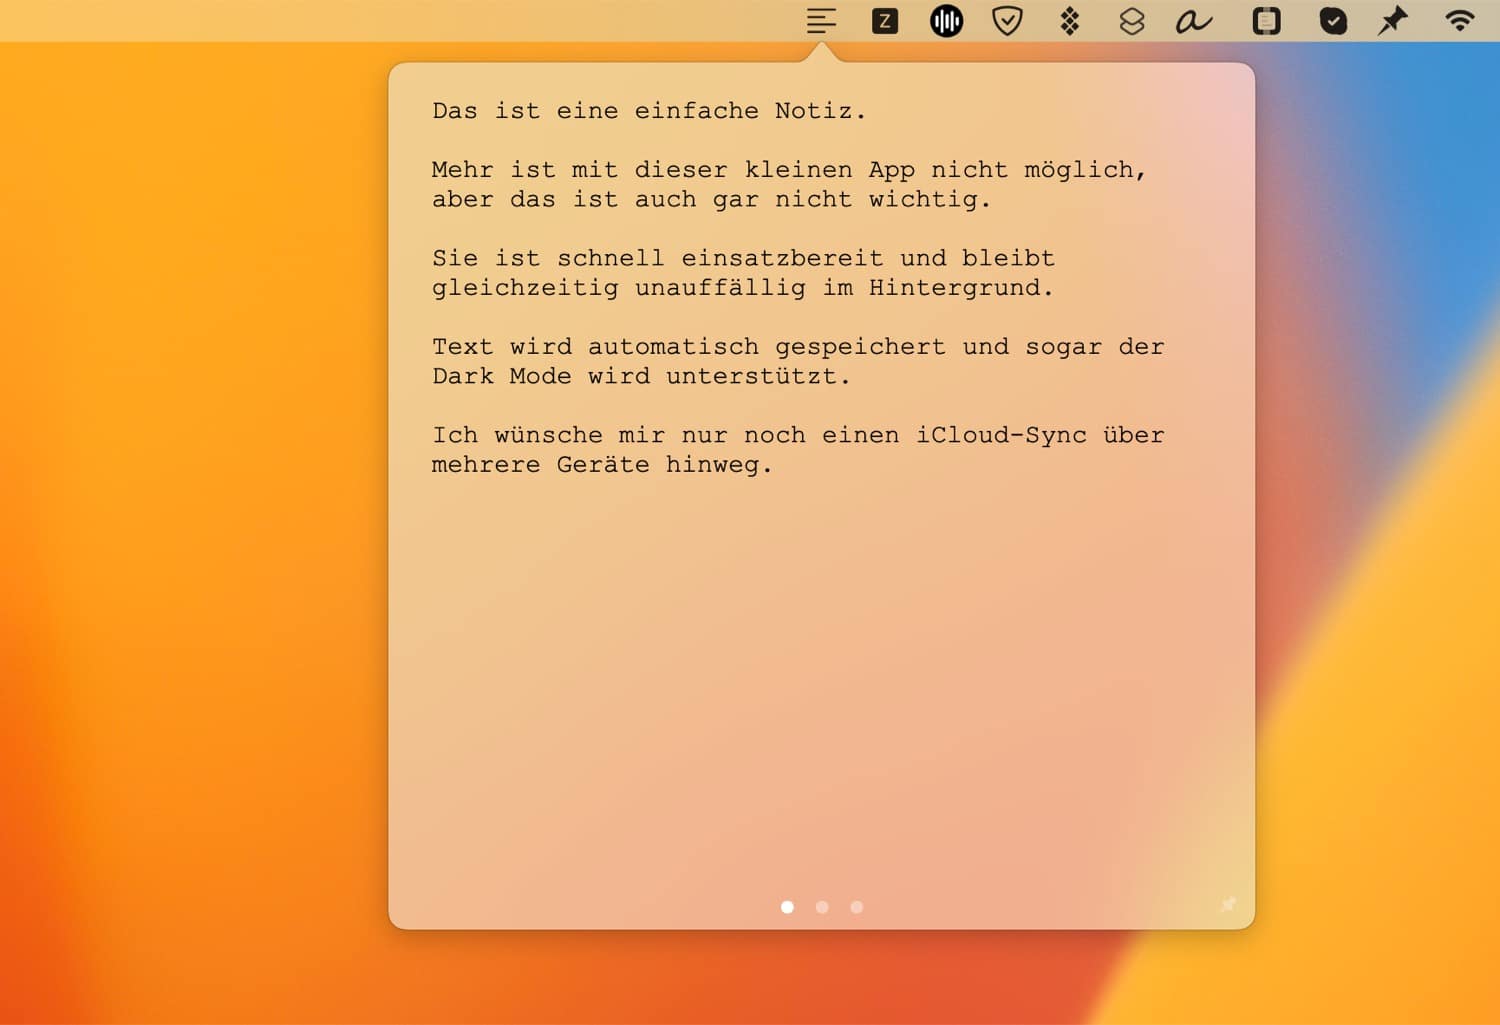Click the pushpin icon in the menu bar
The image size is (1500, 1025).
pyautogui.click(x=1393, y=21)
